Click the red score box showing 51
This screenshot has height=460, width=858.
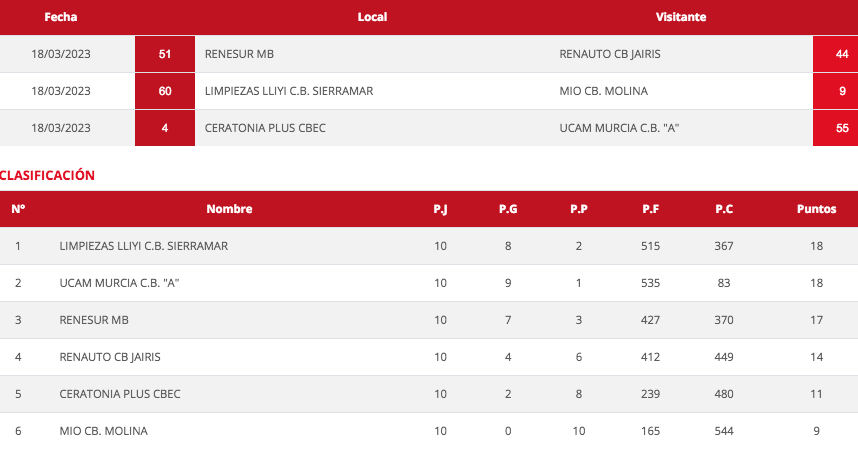pyautogui.click(x=165, y=54)
